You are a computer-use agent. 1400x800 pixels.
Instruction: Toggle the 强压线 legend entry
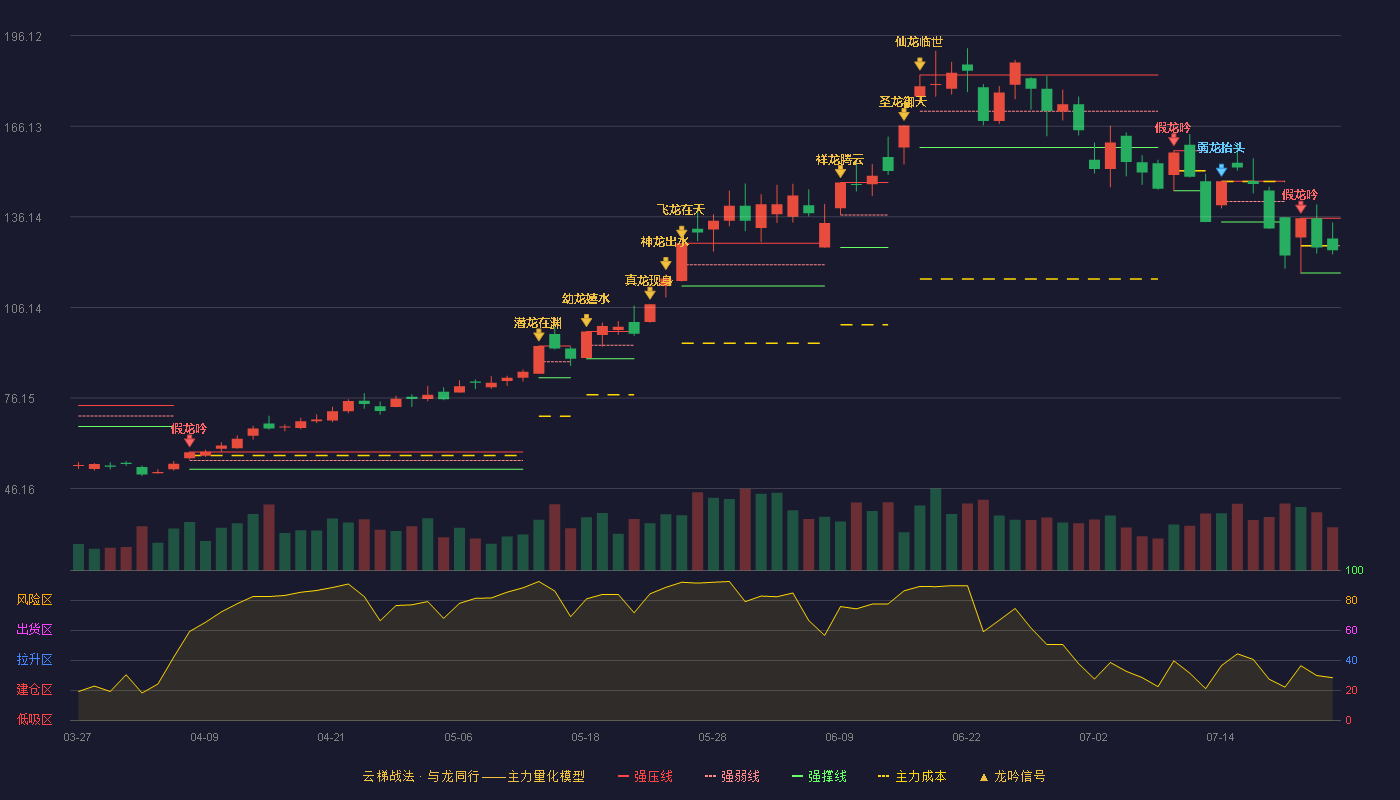(x=645, y=776)
